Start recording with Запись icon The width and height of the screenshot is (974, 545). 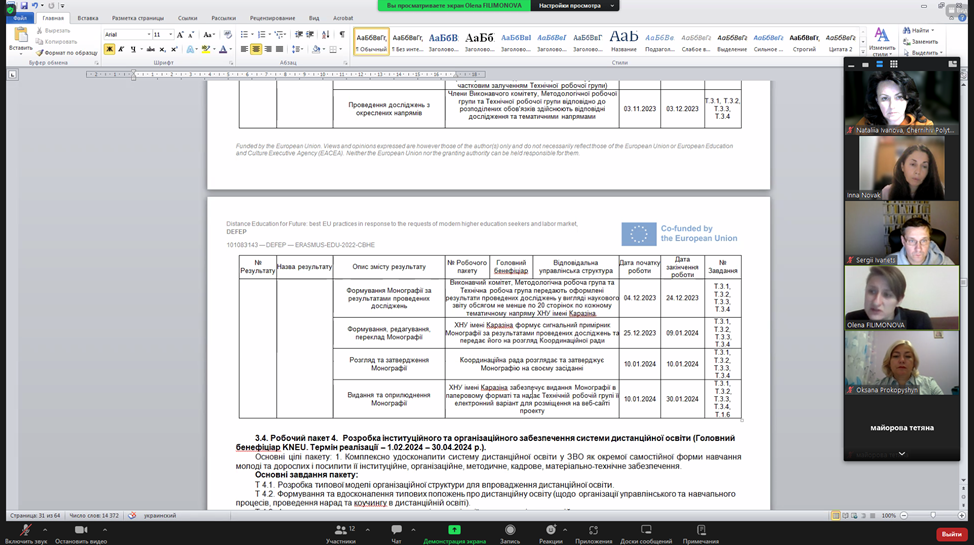[510, 529]
